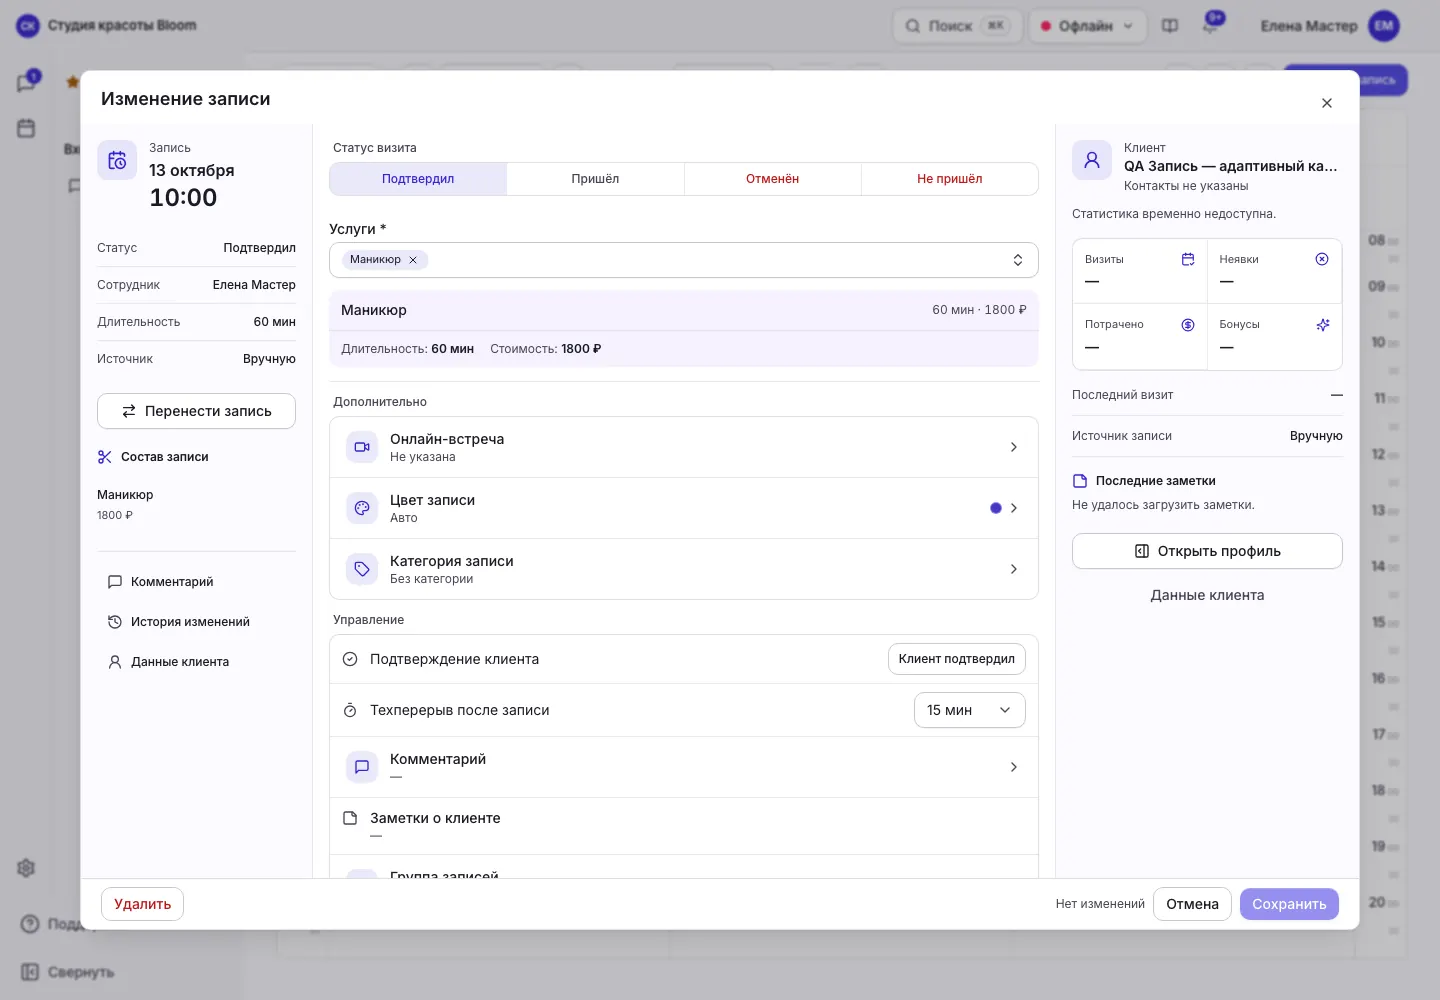Click the Перенести запись button
The height and width of the screenshot is (1000, 1440).
(x=196, y=411)
